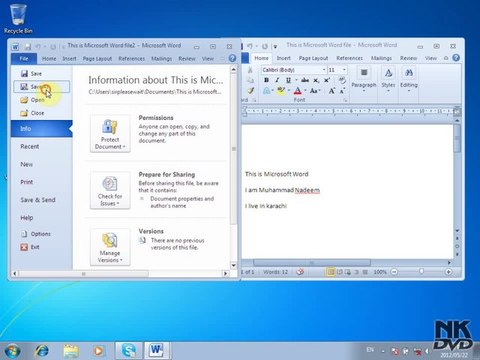Open the Protect Document dropdown

click(110, 134)
